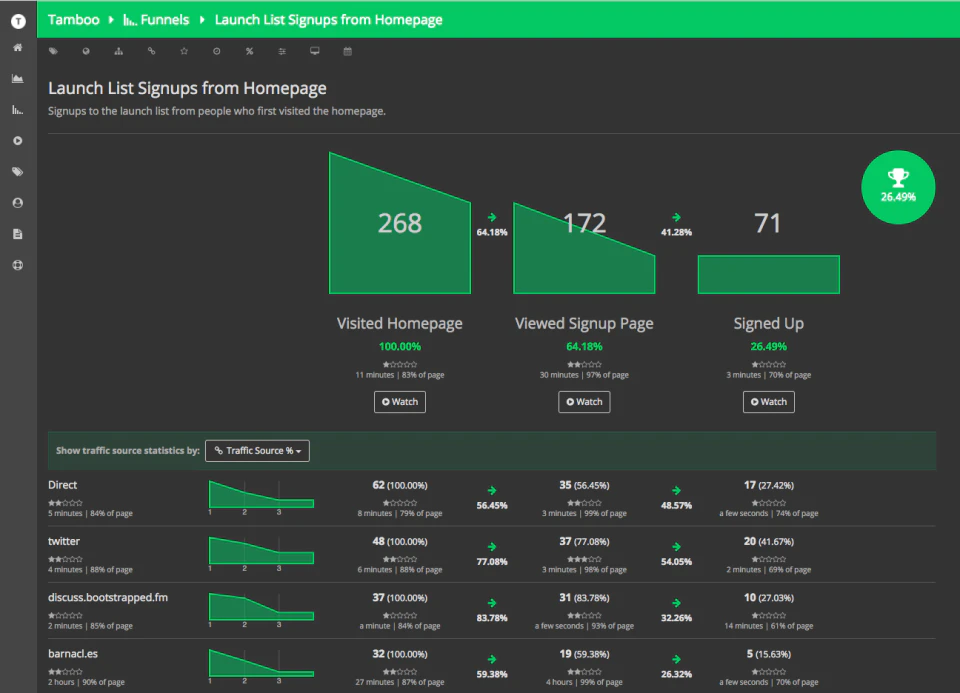Image resolution: width=960 pixels, height=693 pixels.
Task: Click the sitemap icon in the toolbar
Action: click(119, 51)
